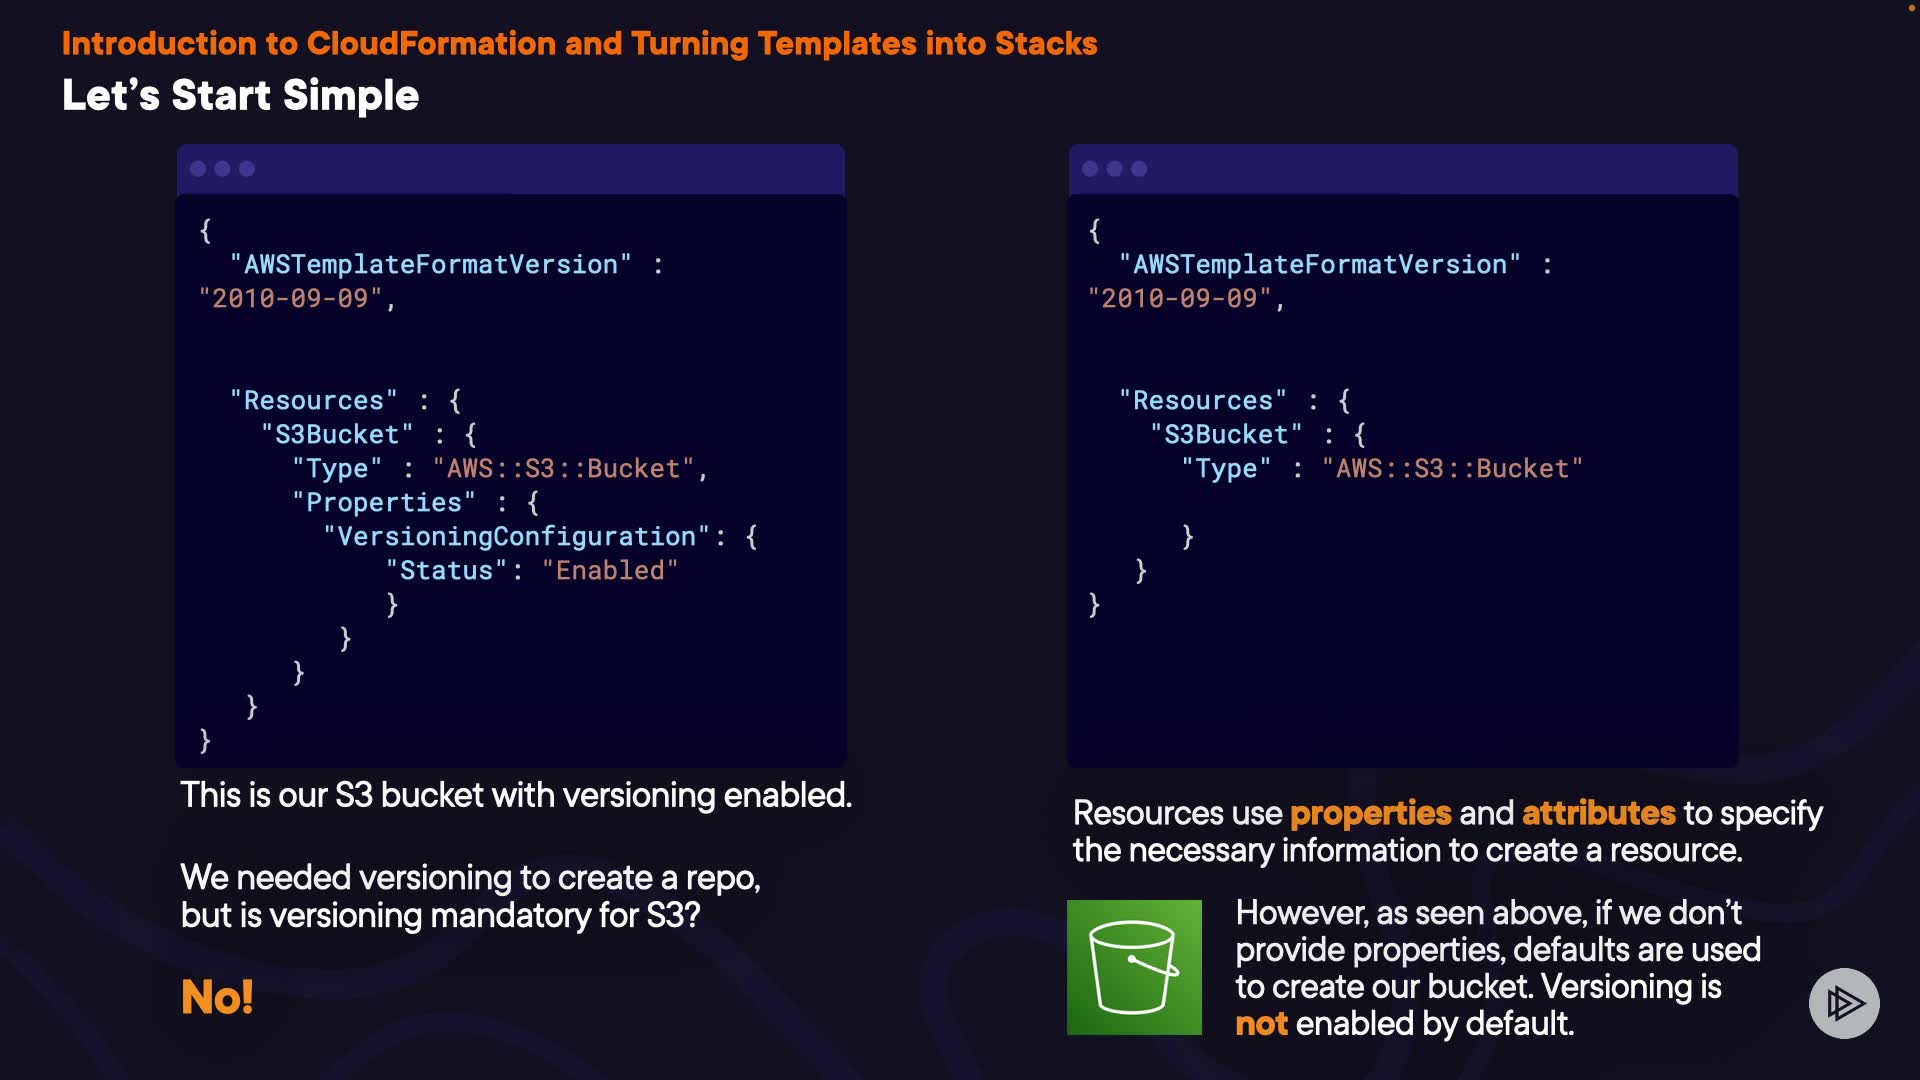Click third dot in left code window
1920x1080 pixels.
point(247,169)
